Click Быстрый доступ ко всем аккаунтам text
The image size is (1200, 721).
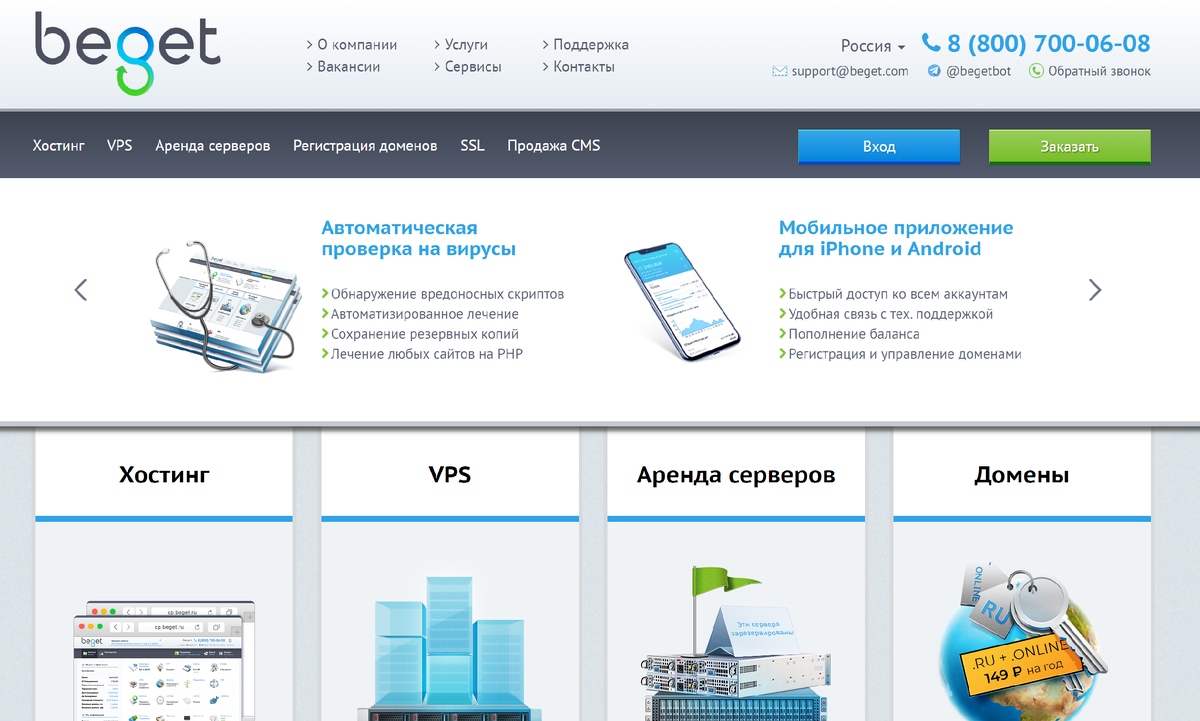tap(898, 294)
